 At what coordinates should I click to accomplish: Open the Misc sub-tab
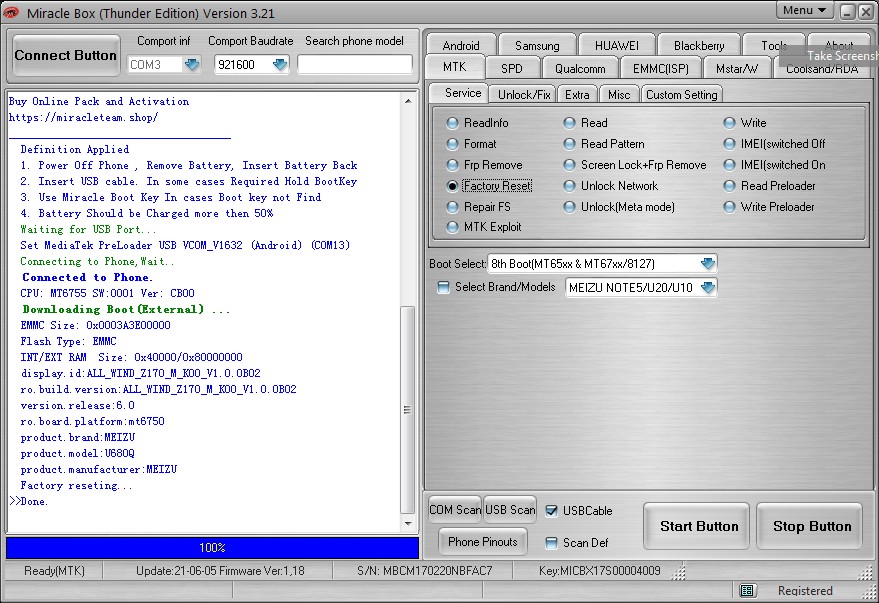point(619,95)
